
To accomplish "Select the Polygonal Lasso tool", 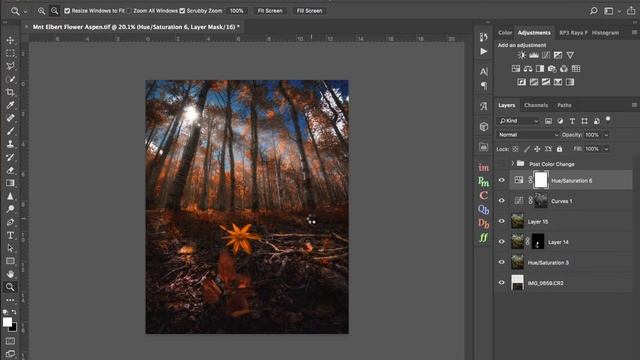I will pyautogui.click(x=10, y=66).
